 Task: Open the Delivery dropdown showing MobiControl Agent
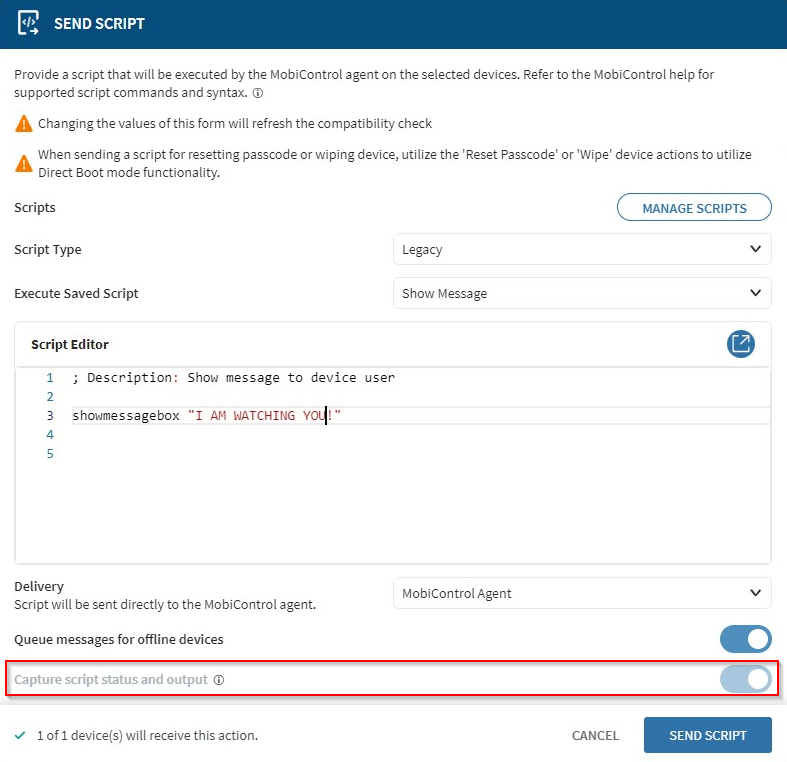pyautogui.click(x=581, y=593)
